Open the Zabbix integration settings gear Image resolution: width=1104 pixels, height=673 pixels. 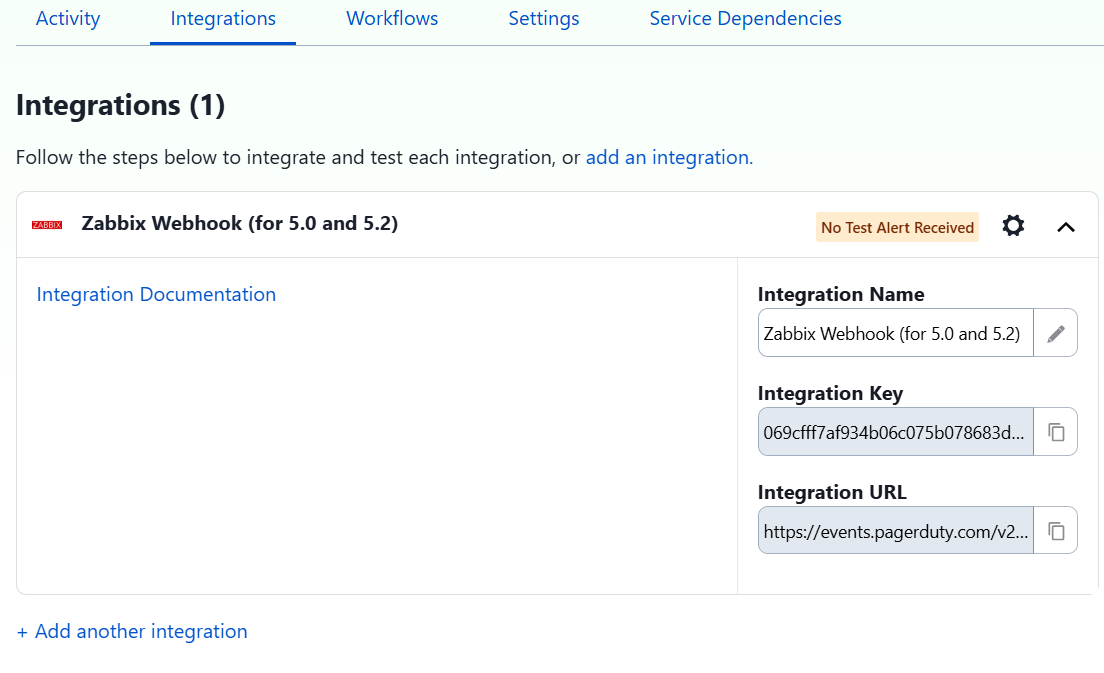[1013, 226]
